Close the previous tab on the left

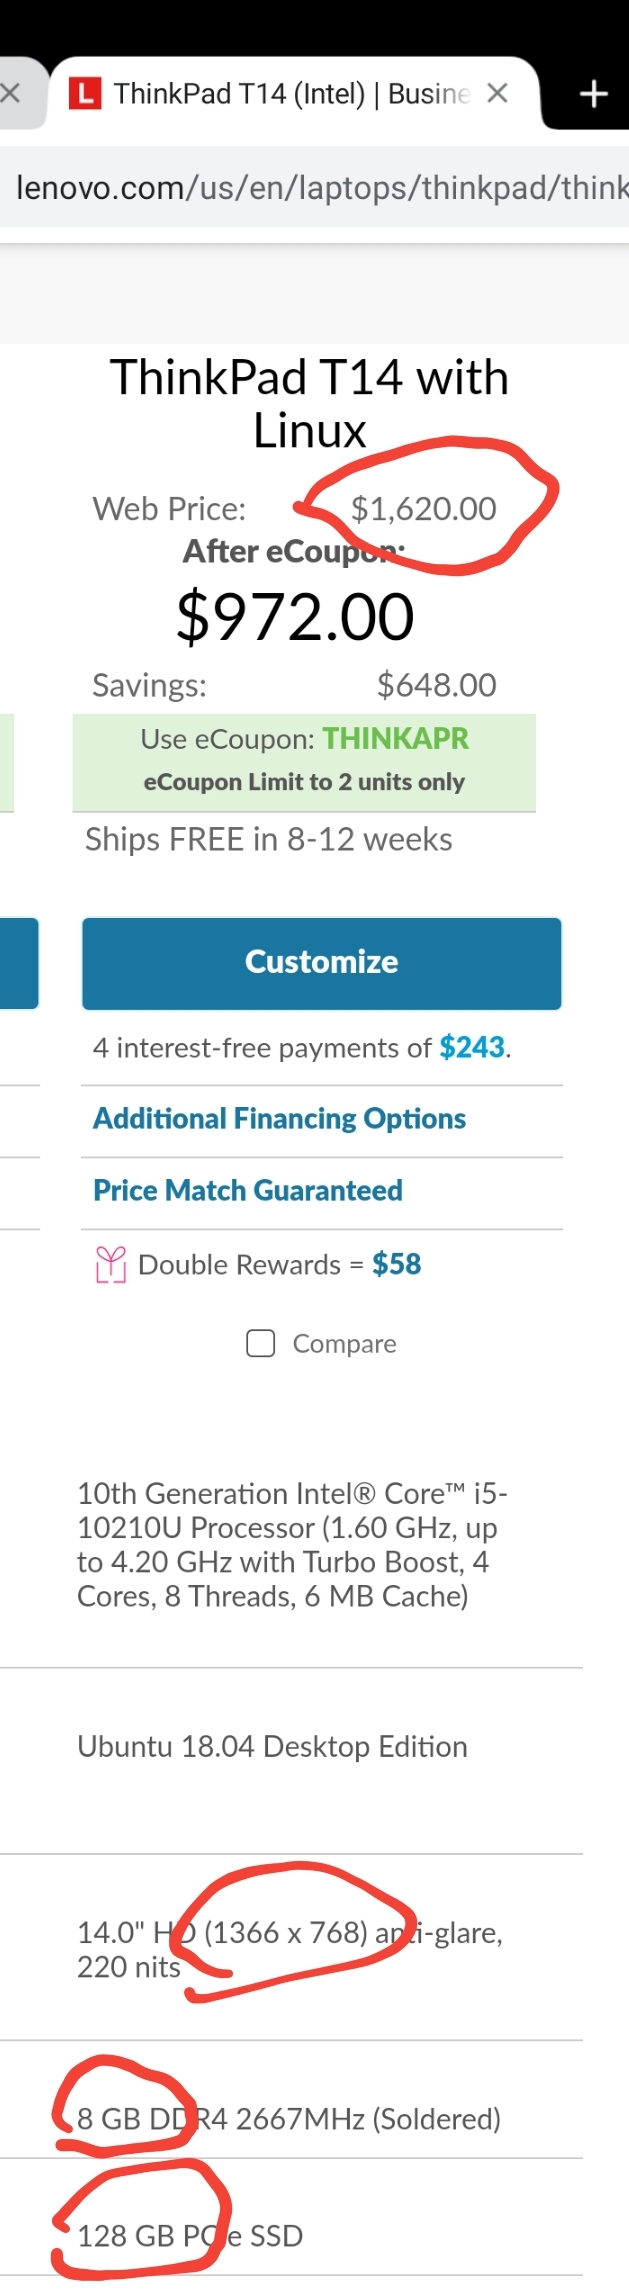pyautogui.click(x=11, y=94)
